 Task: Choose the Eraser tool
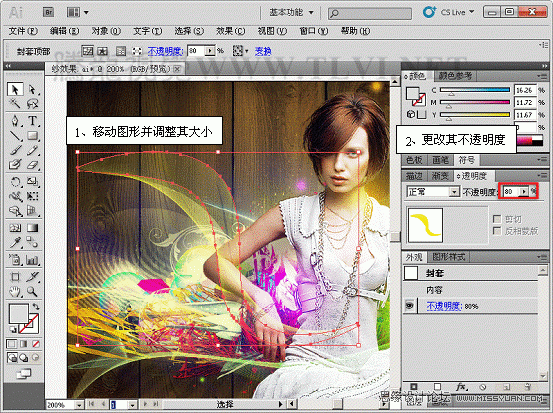[32, 164]
